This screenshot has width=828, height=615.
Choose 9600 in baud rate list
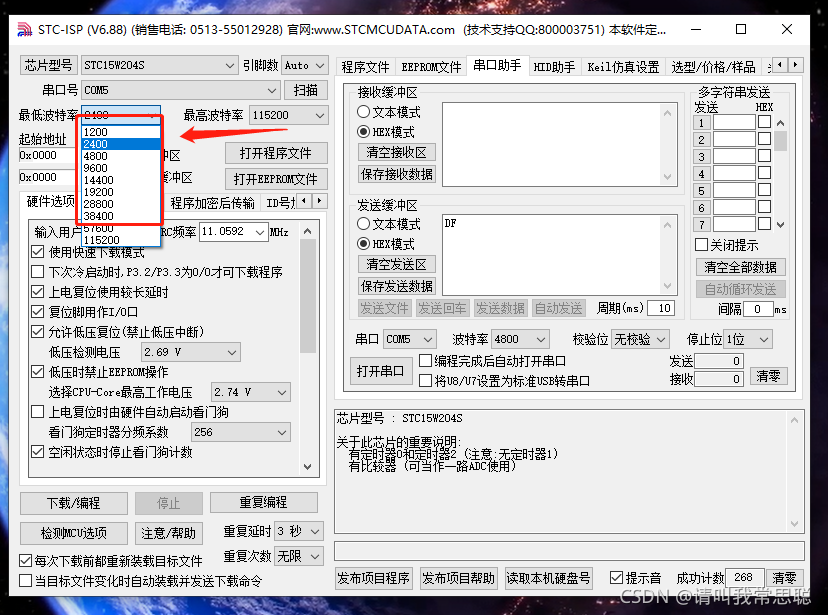[x=121, y=168]
